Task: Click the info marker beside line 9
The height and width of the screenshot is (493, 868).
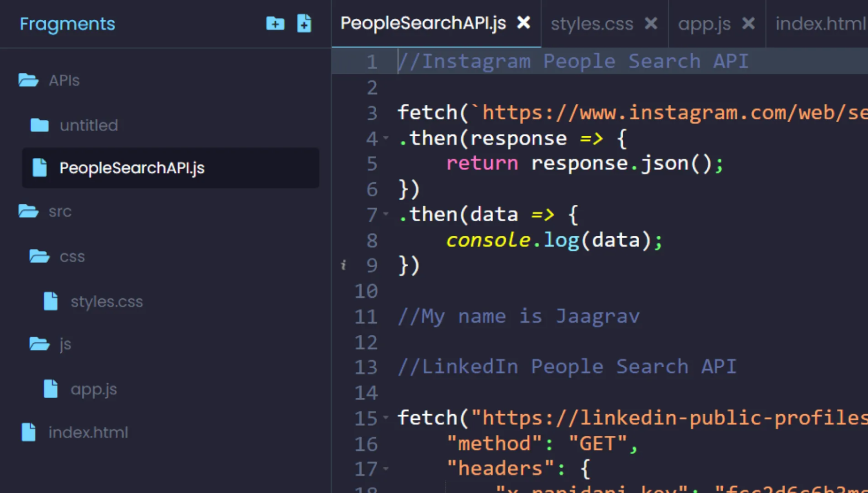Action: (x=344, y=266)
